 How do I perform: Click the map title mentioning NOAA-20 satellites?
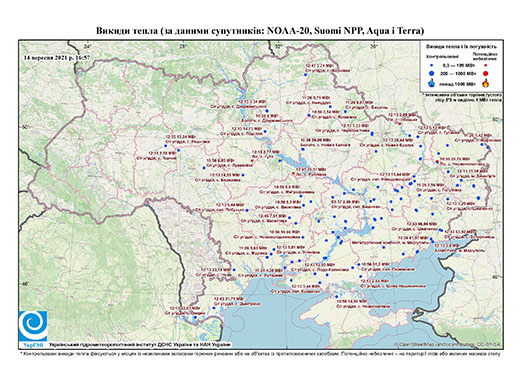click(x=260, y=31)
